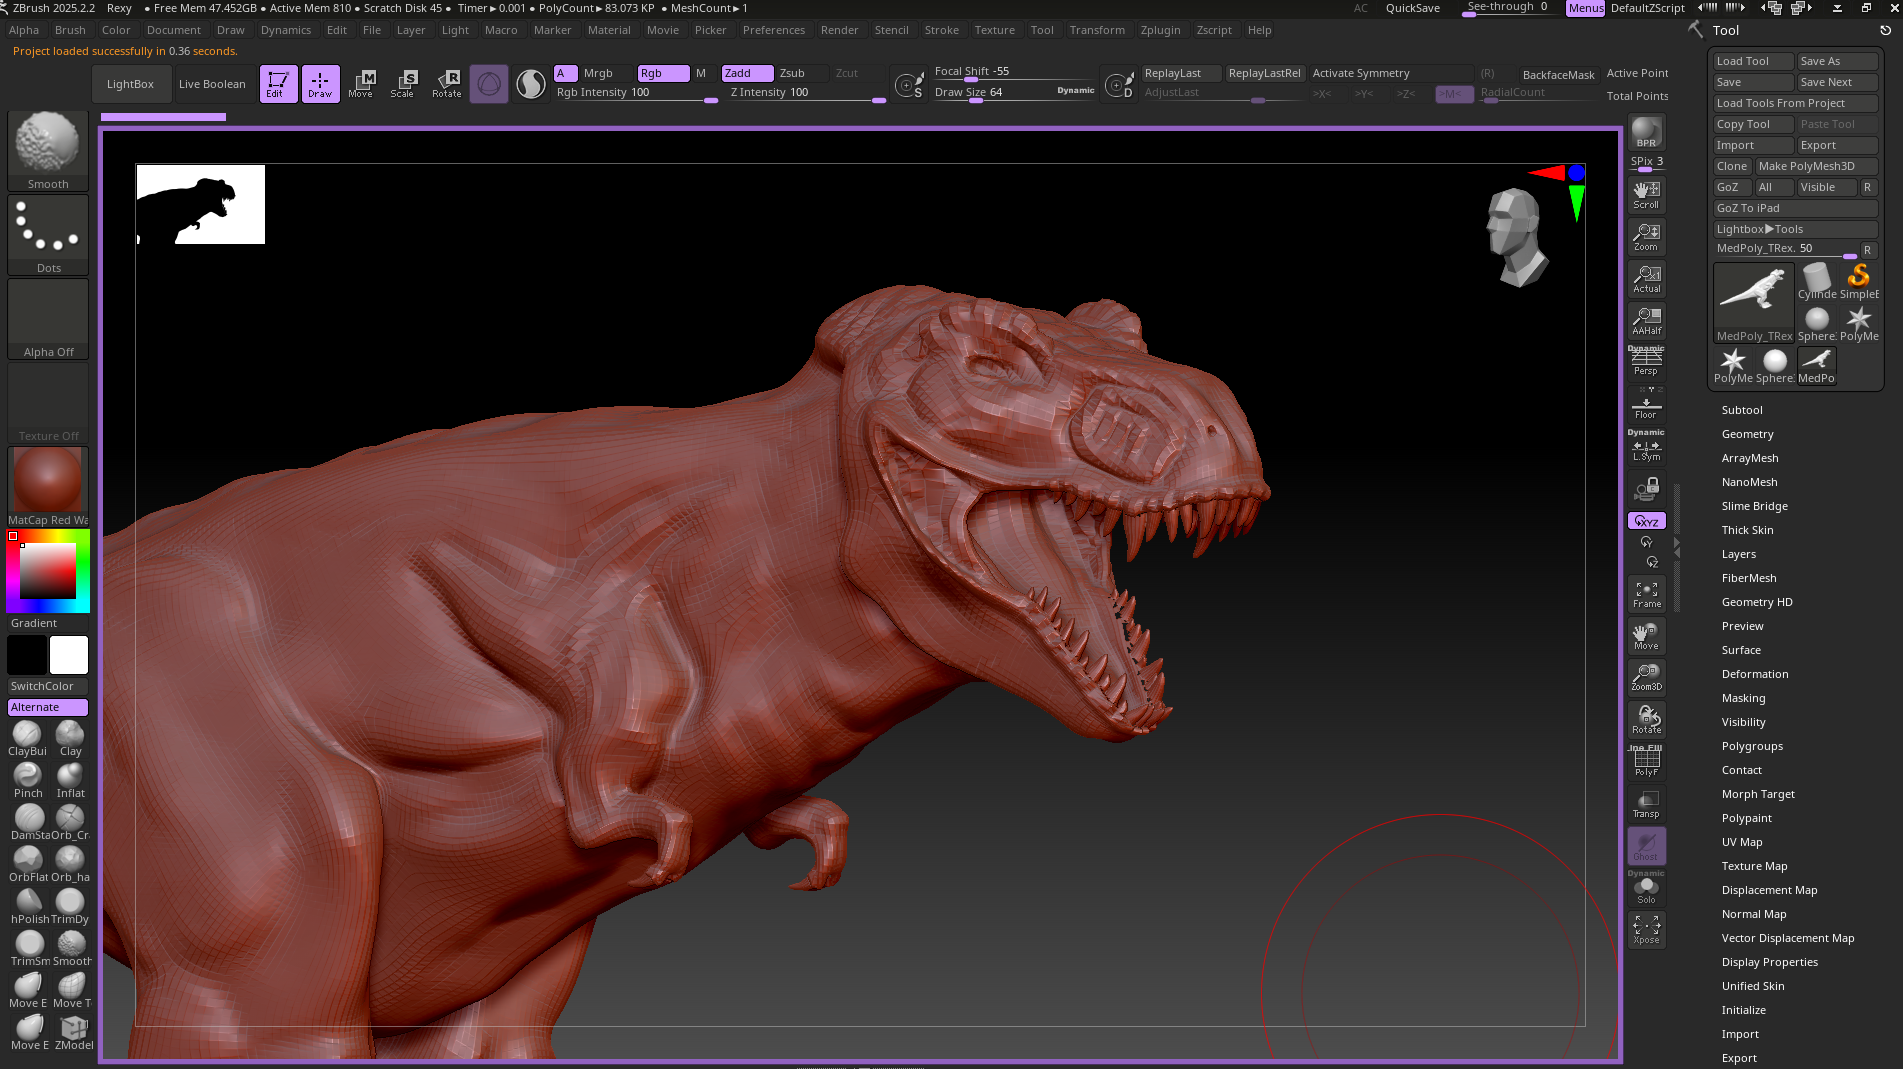Open LightBox browser
The width and height of the screenshot is (1903, 1069).
130,84
